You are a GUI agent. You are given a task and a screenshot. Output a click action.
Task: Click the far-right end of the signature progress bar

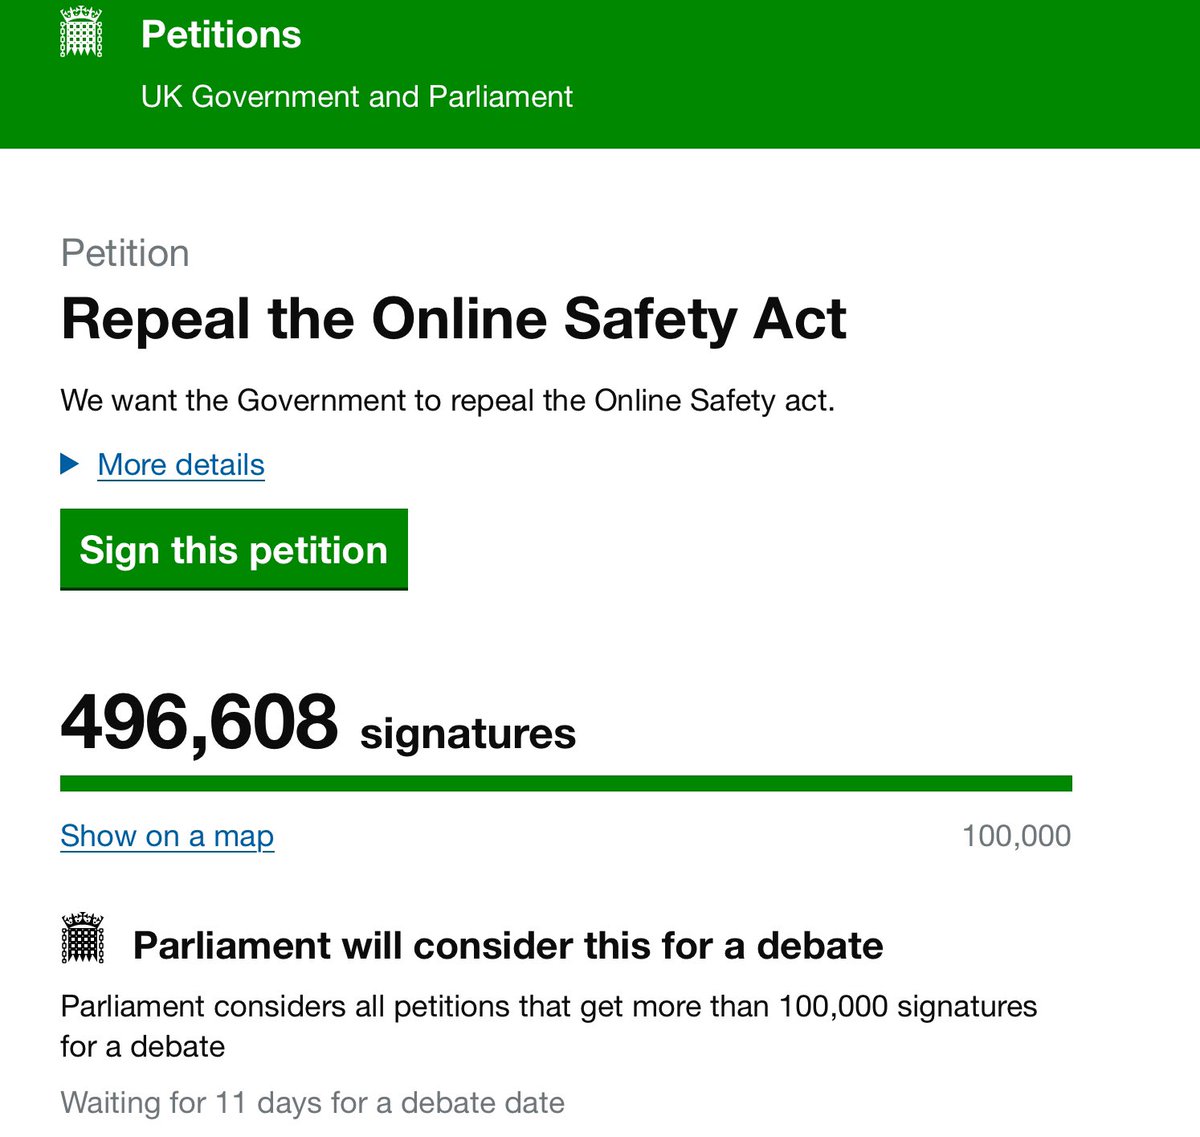click(x=1064, y=783)
